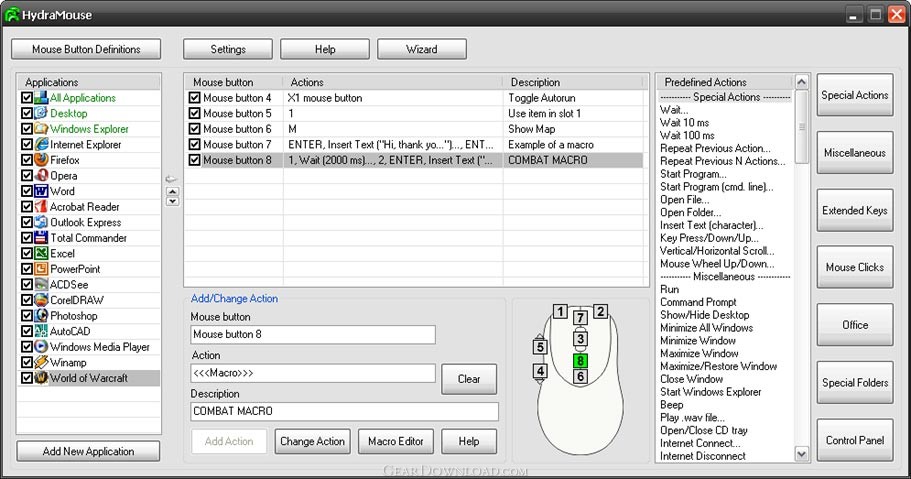Select button 7 on mouse diagram
This screenshot has height=479, width=911.
pyautogui.click(x=580, y=317)
